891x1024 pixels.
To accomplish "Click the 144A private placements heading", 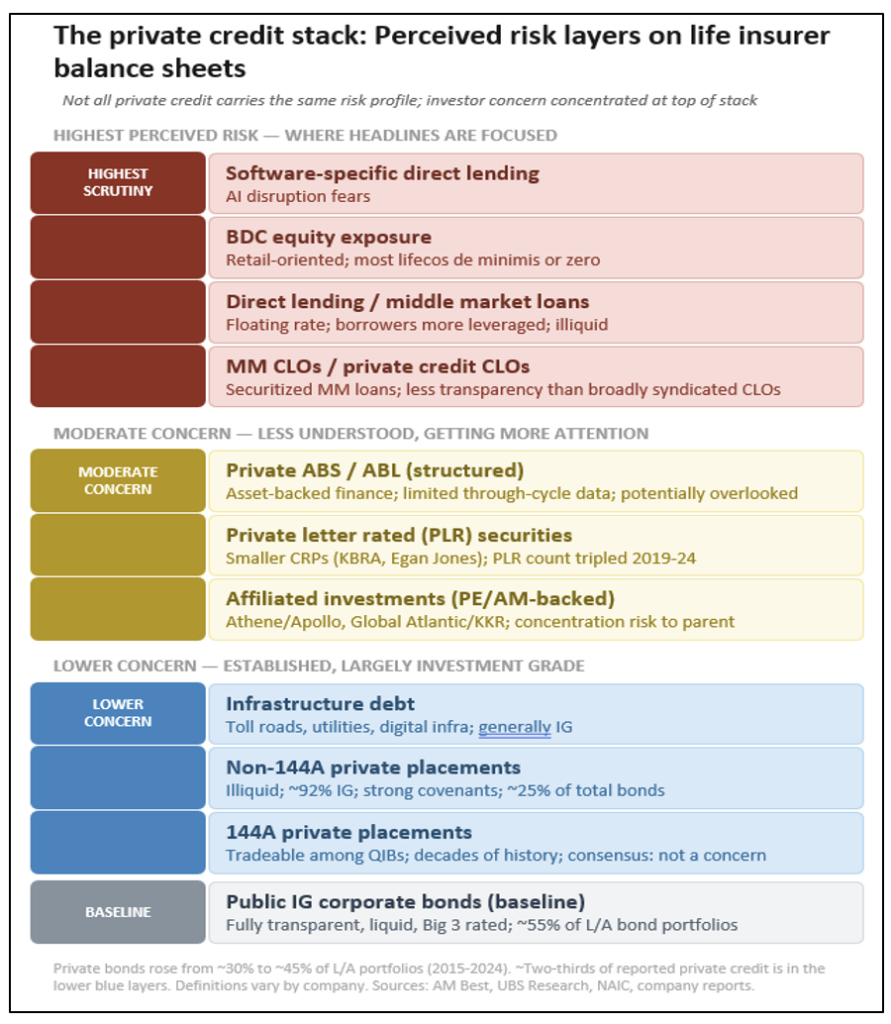I will pyautogui.click(x=349, y=832).
